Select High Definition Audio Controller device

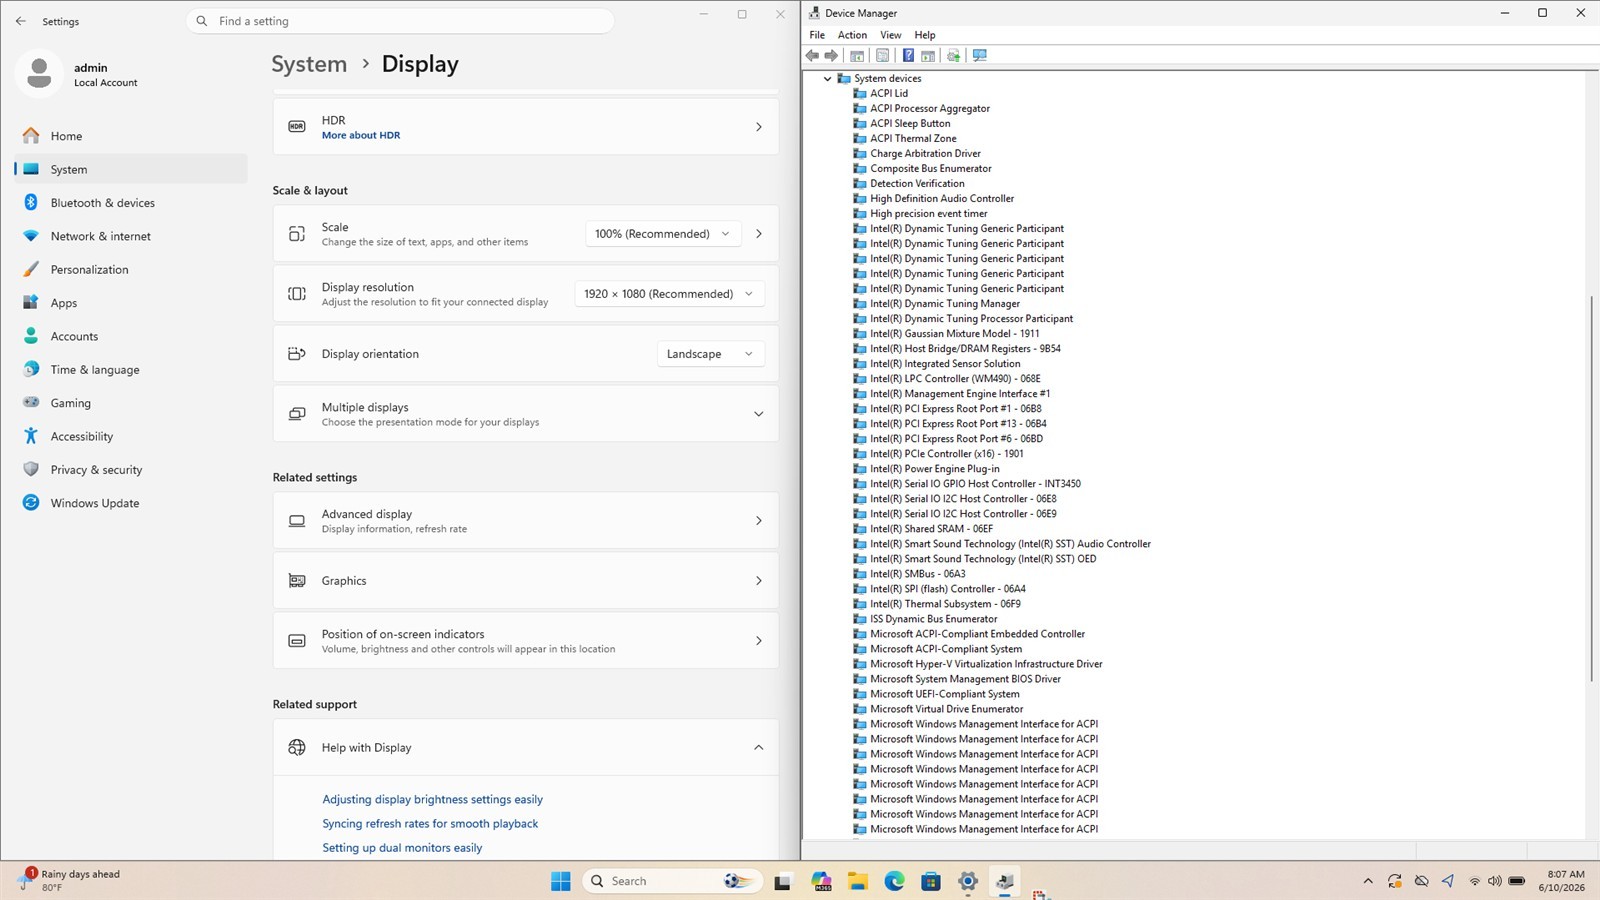(x=942, y=199)
